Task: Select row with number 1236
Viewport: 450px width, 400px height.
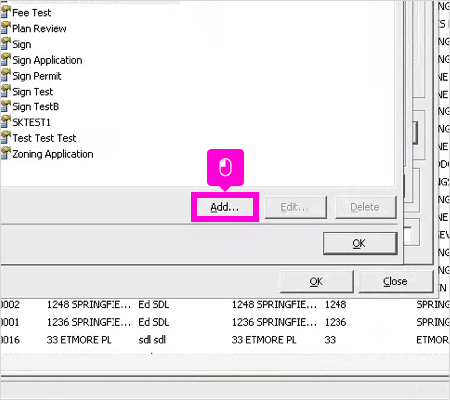Action: [225, 322]
